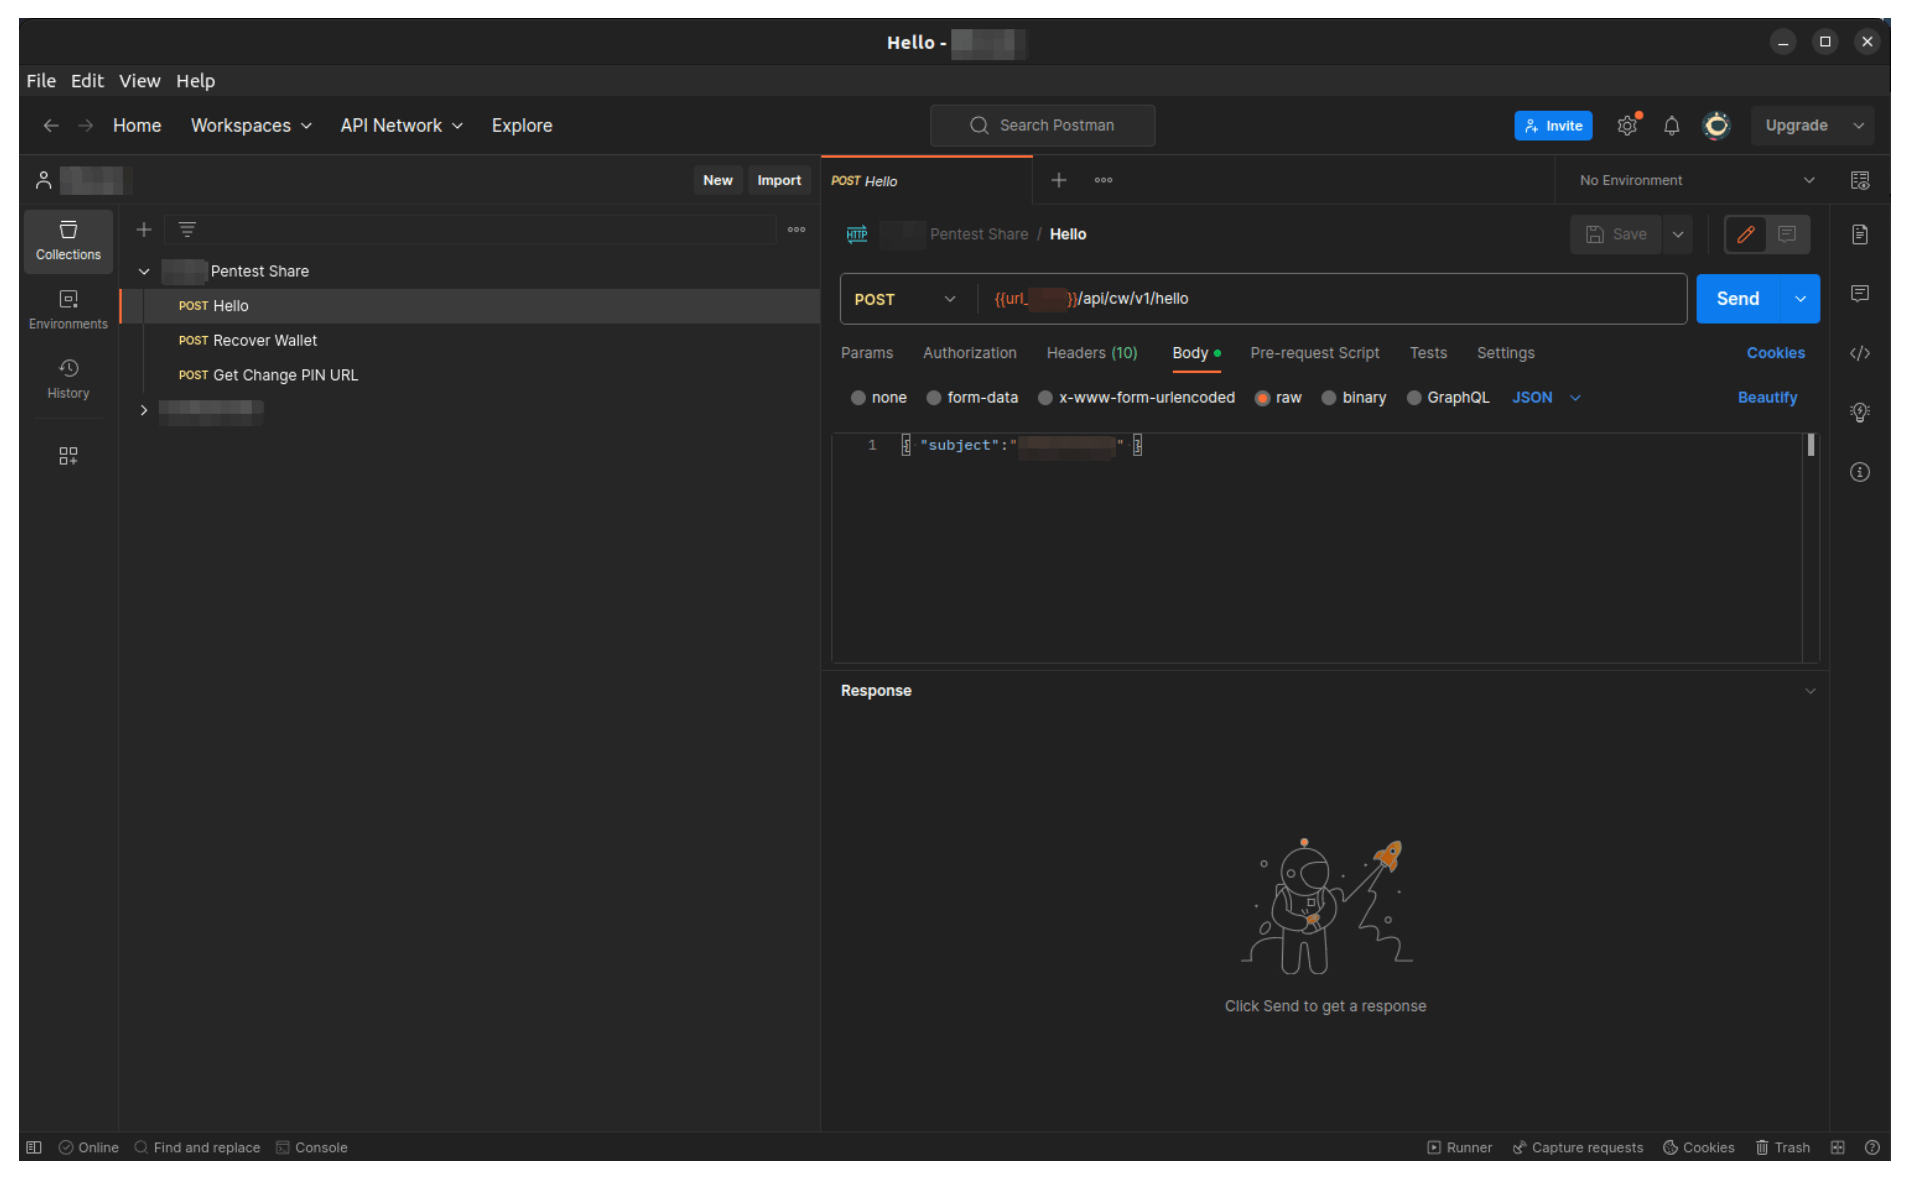Click the sync status avatar icon
Viewport: 1910px width, 1180px height.
1717,125
